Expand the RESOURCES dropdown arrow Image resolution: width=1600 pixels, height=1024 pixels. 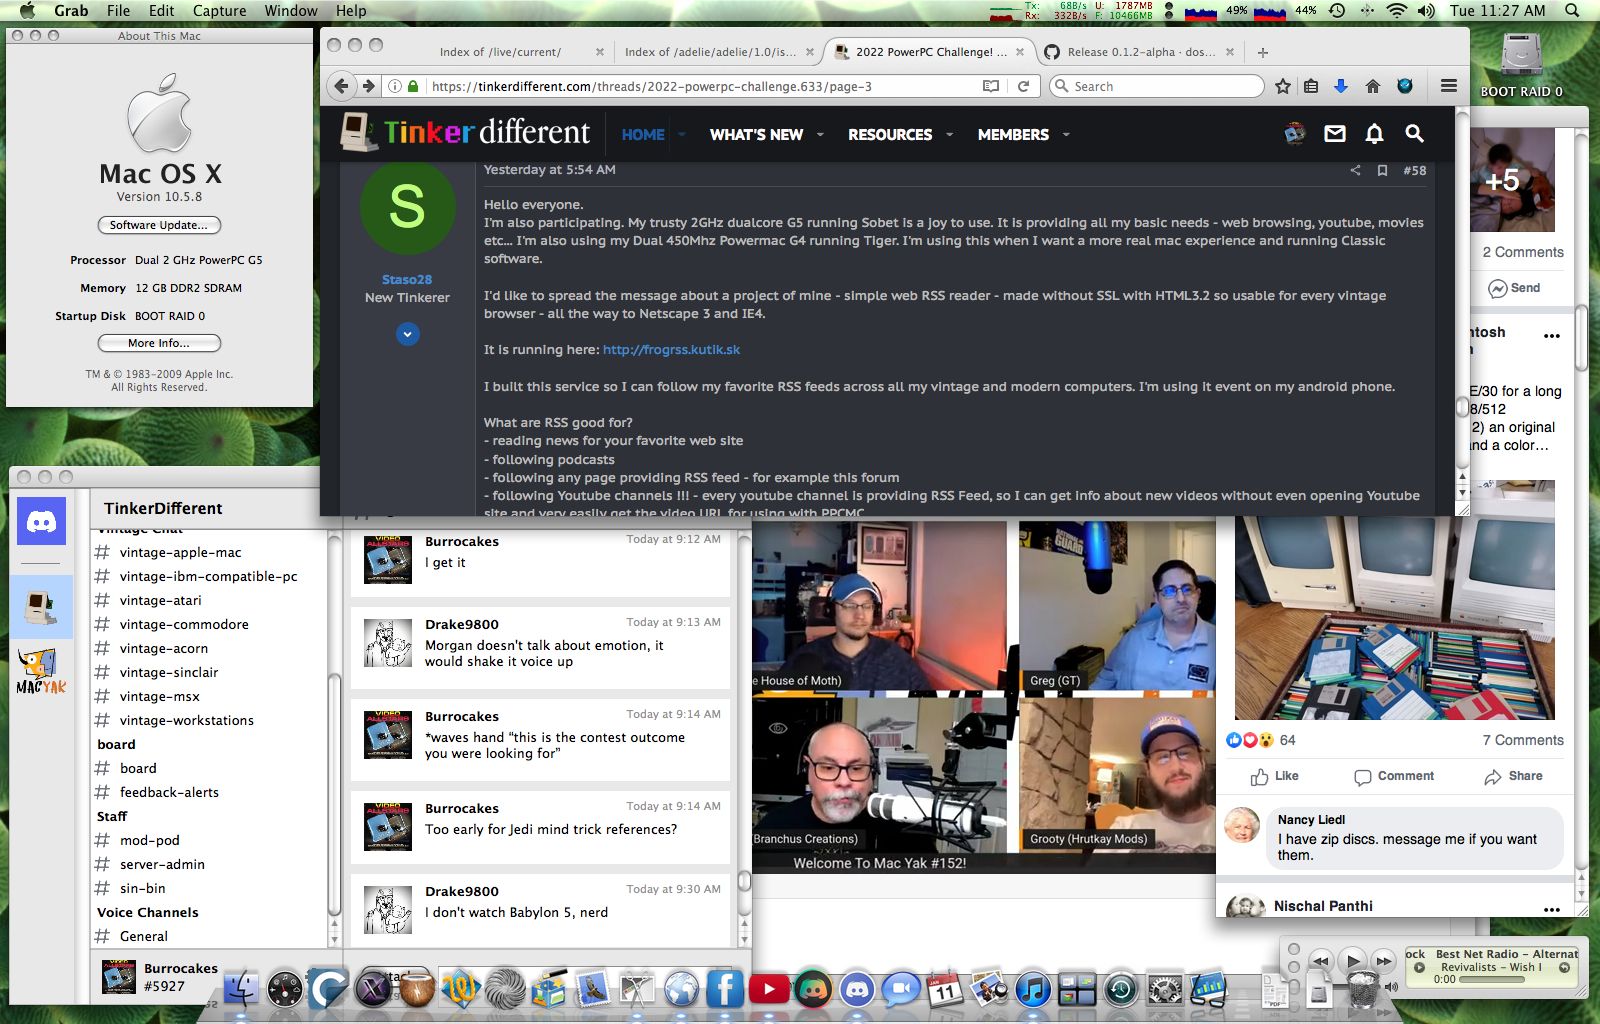point(949,134)
